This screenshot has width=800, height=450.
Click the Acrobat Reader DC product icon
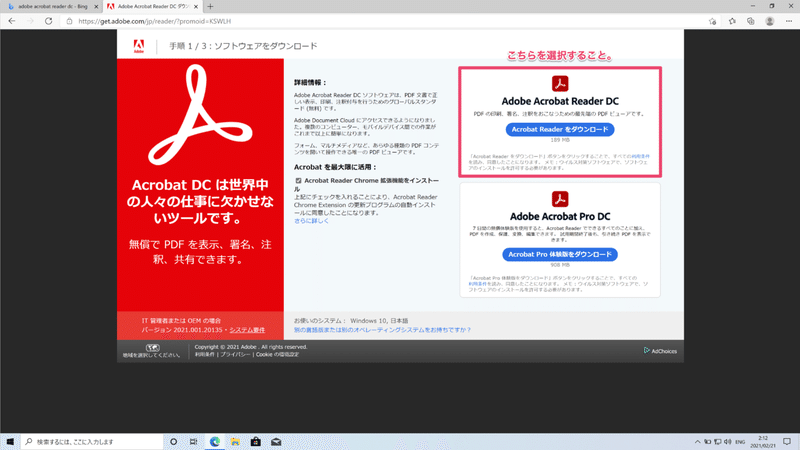(x=560, y=83)
